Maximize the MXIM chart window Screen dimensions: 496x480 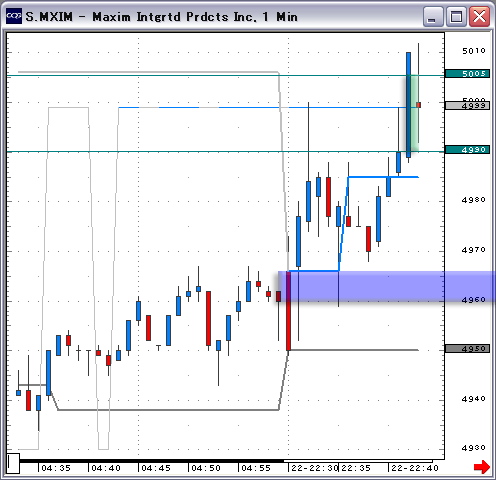456,17
